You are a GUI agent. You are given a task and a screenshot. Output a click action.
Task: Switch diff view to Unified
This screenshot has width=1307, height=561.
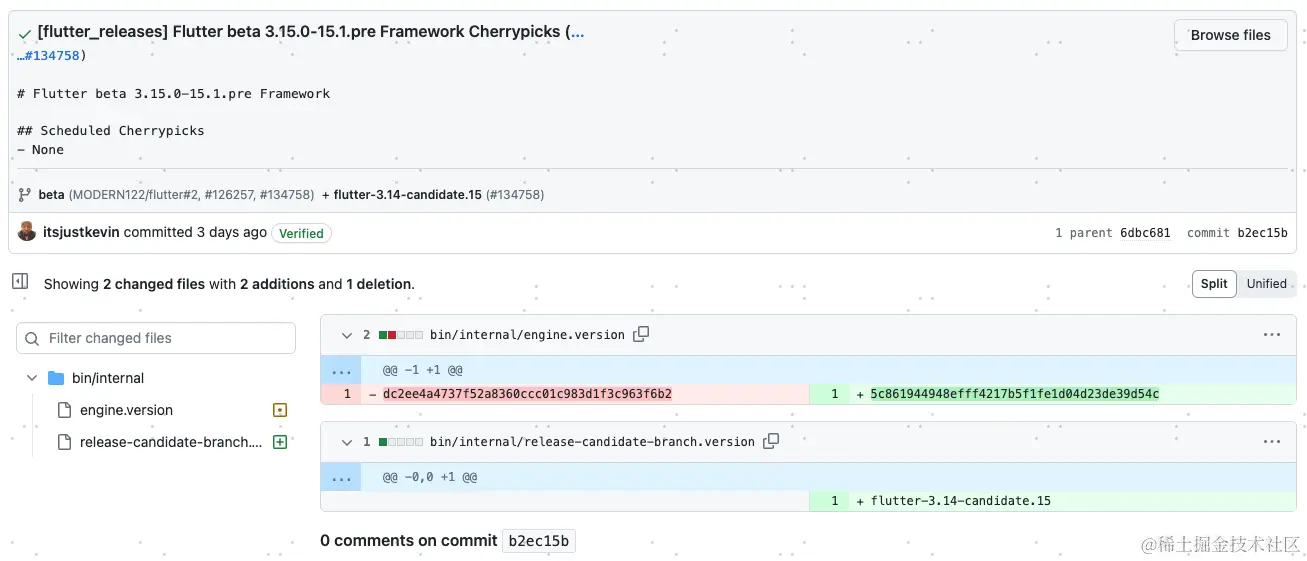point(1266,284)
